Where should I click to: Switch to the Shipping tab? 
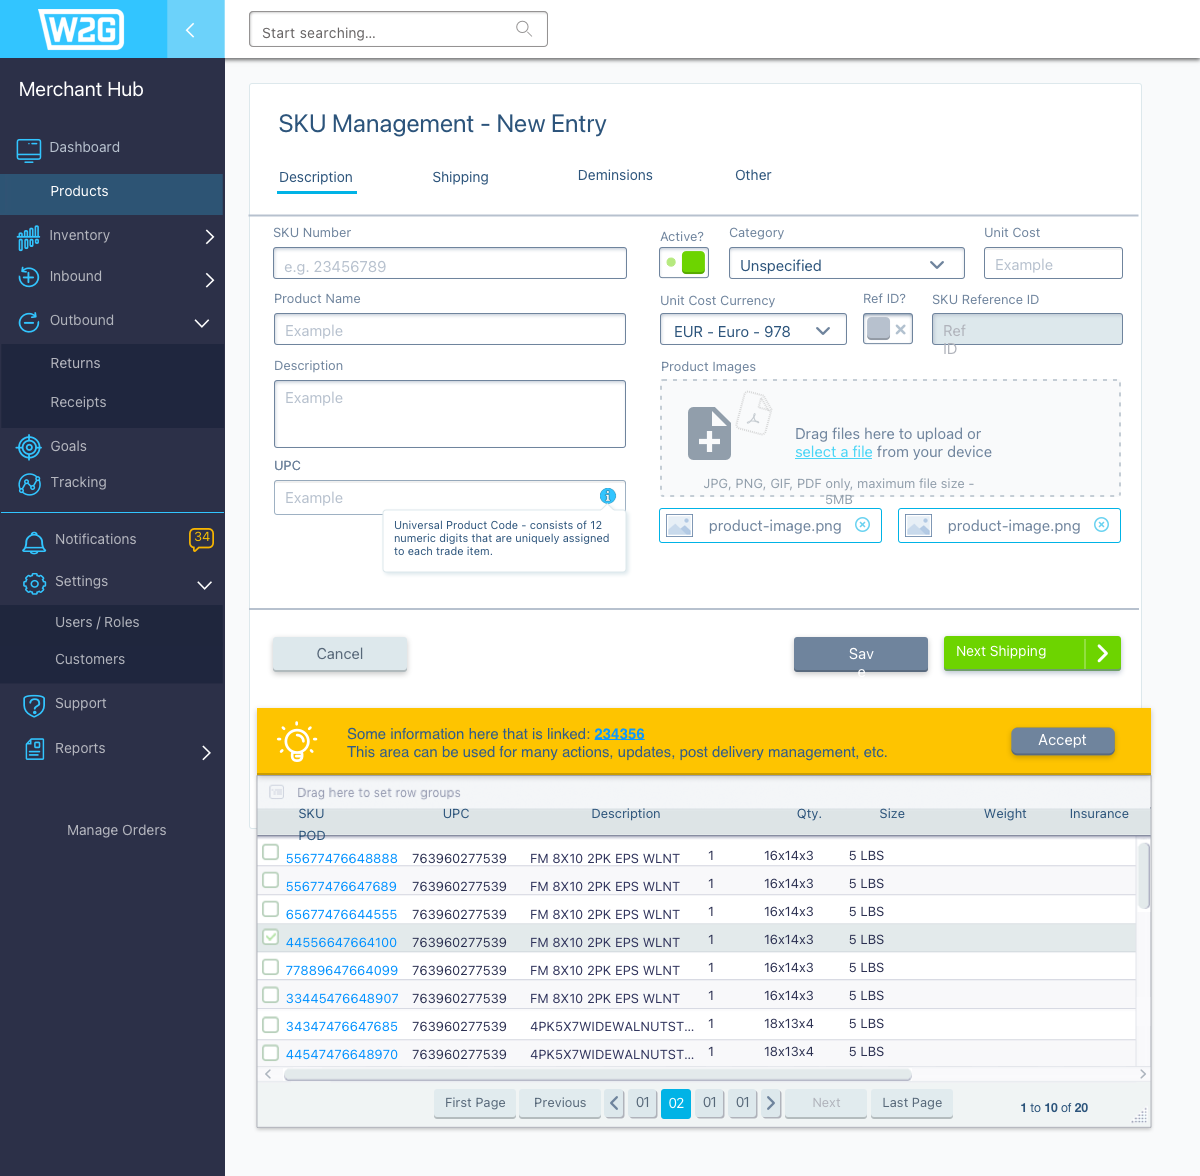460,177
